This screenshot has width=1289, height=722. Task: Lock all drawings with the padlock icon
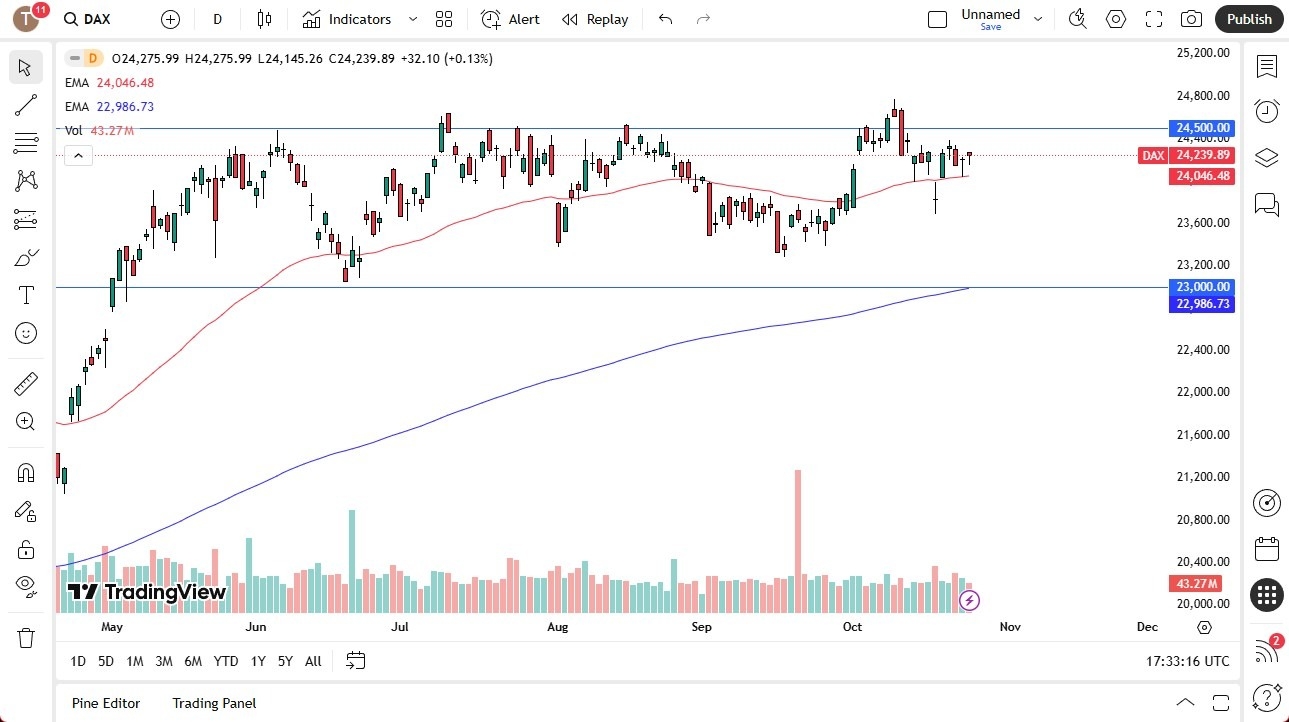(25, 549)
